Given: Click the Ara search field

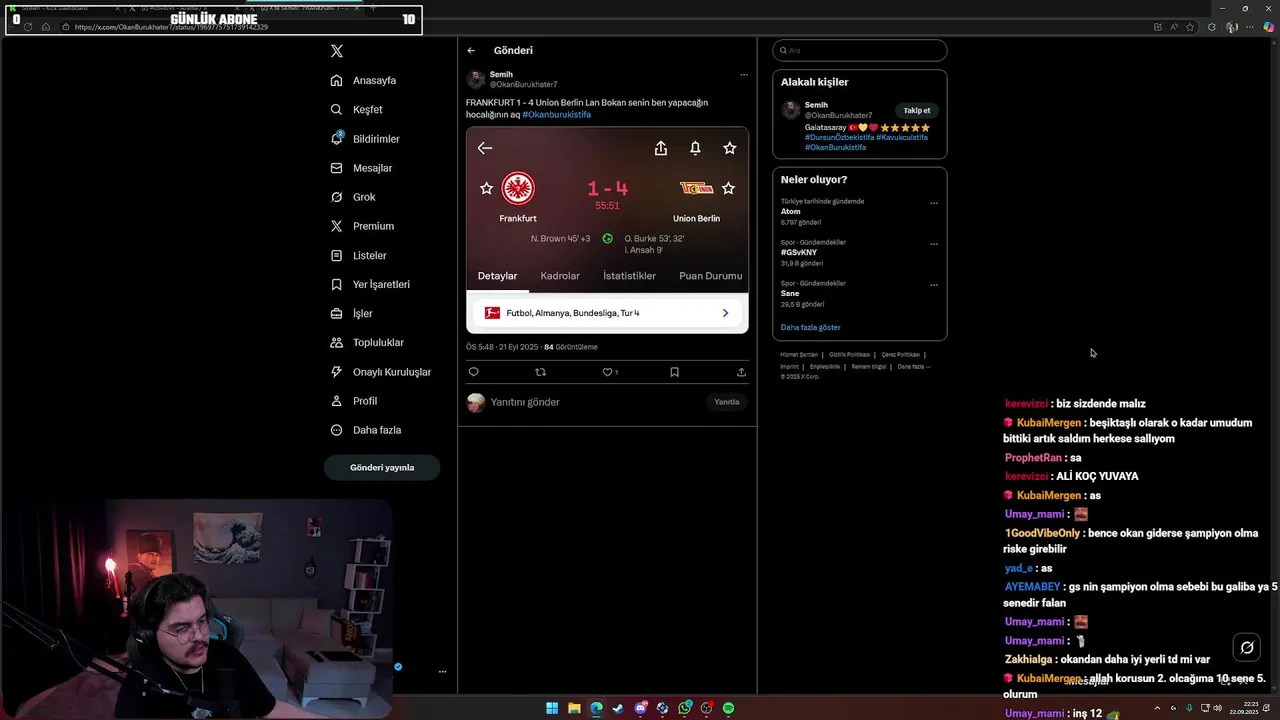Looking at the screenshot, I should coord(860,50).
